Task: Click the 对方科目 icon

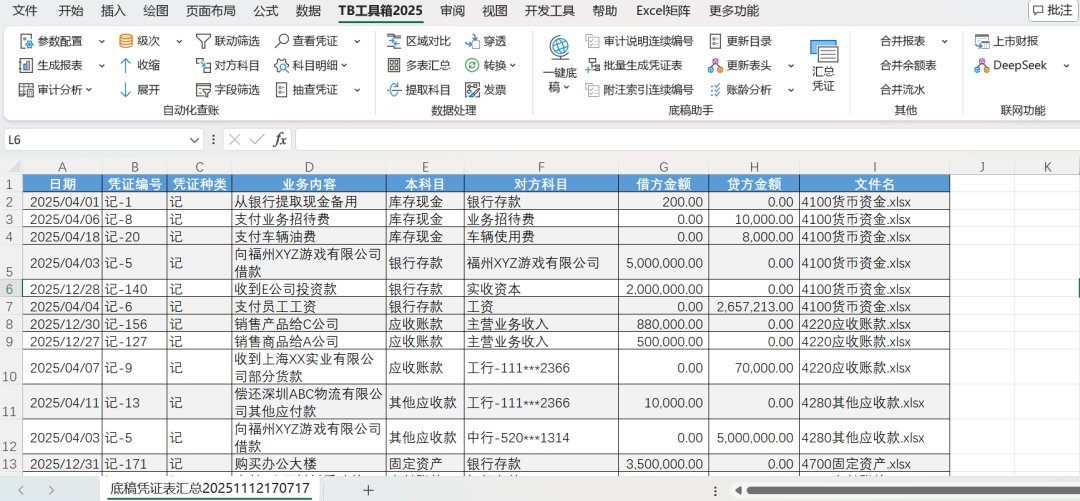Action: 203,65
